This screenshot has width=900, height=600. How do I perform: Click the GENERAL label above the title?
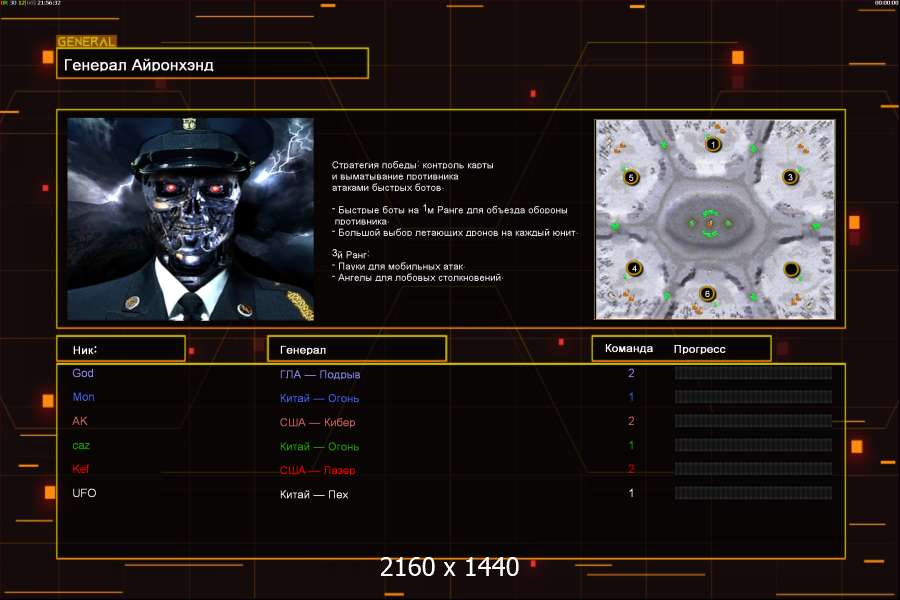point(86,41)
